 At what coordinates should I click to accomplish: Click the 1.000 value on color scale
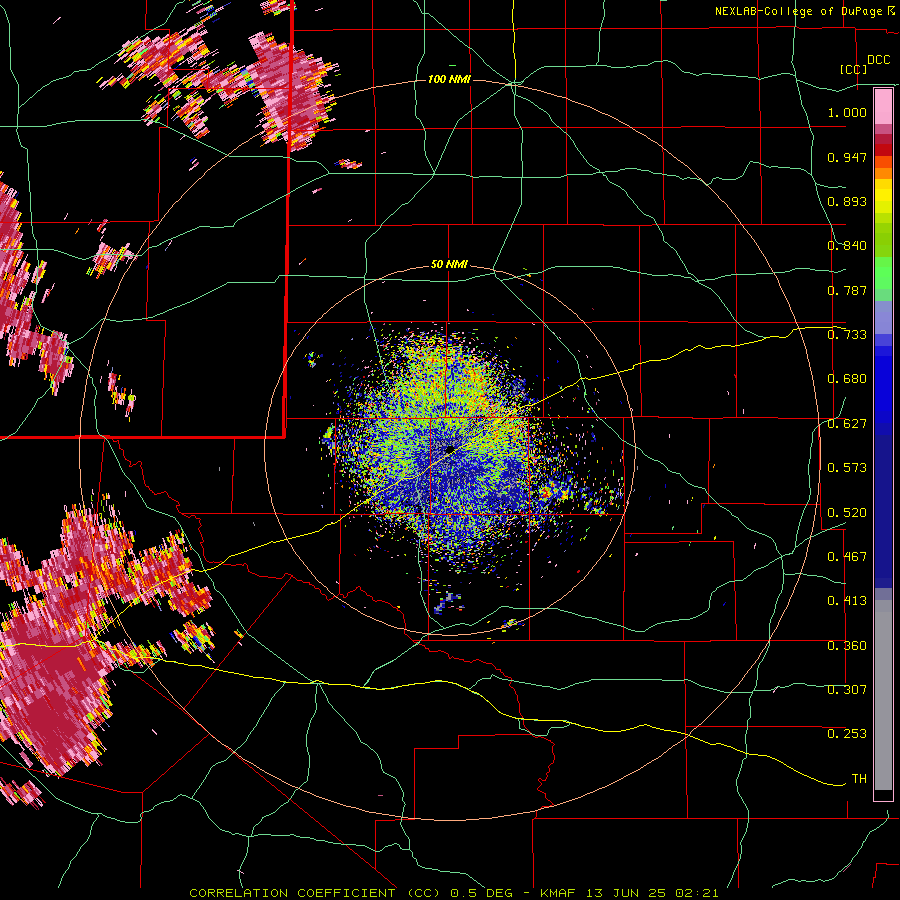(x=847, y=112)
